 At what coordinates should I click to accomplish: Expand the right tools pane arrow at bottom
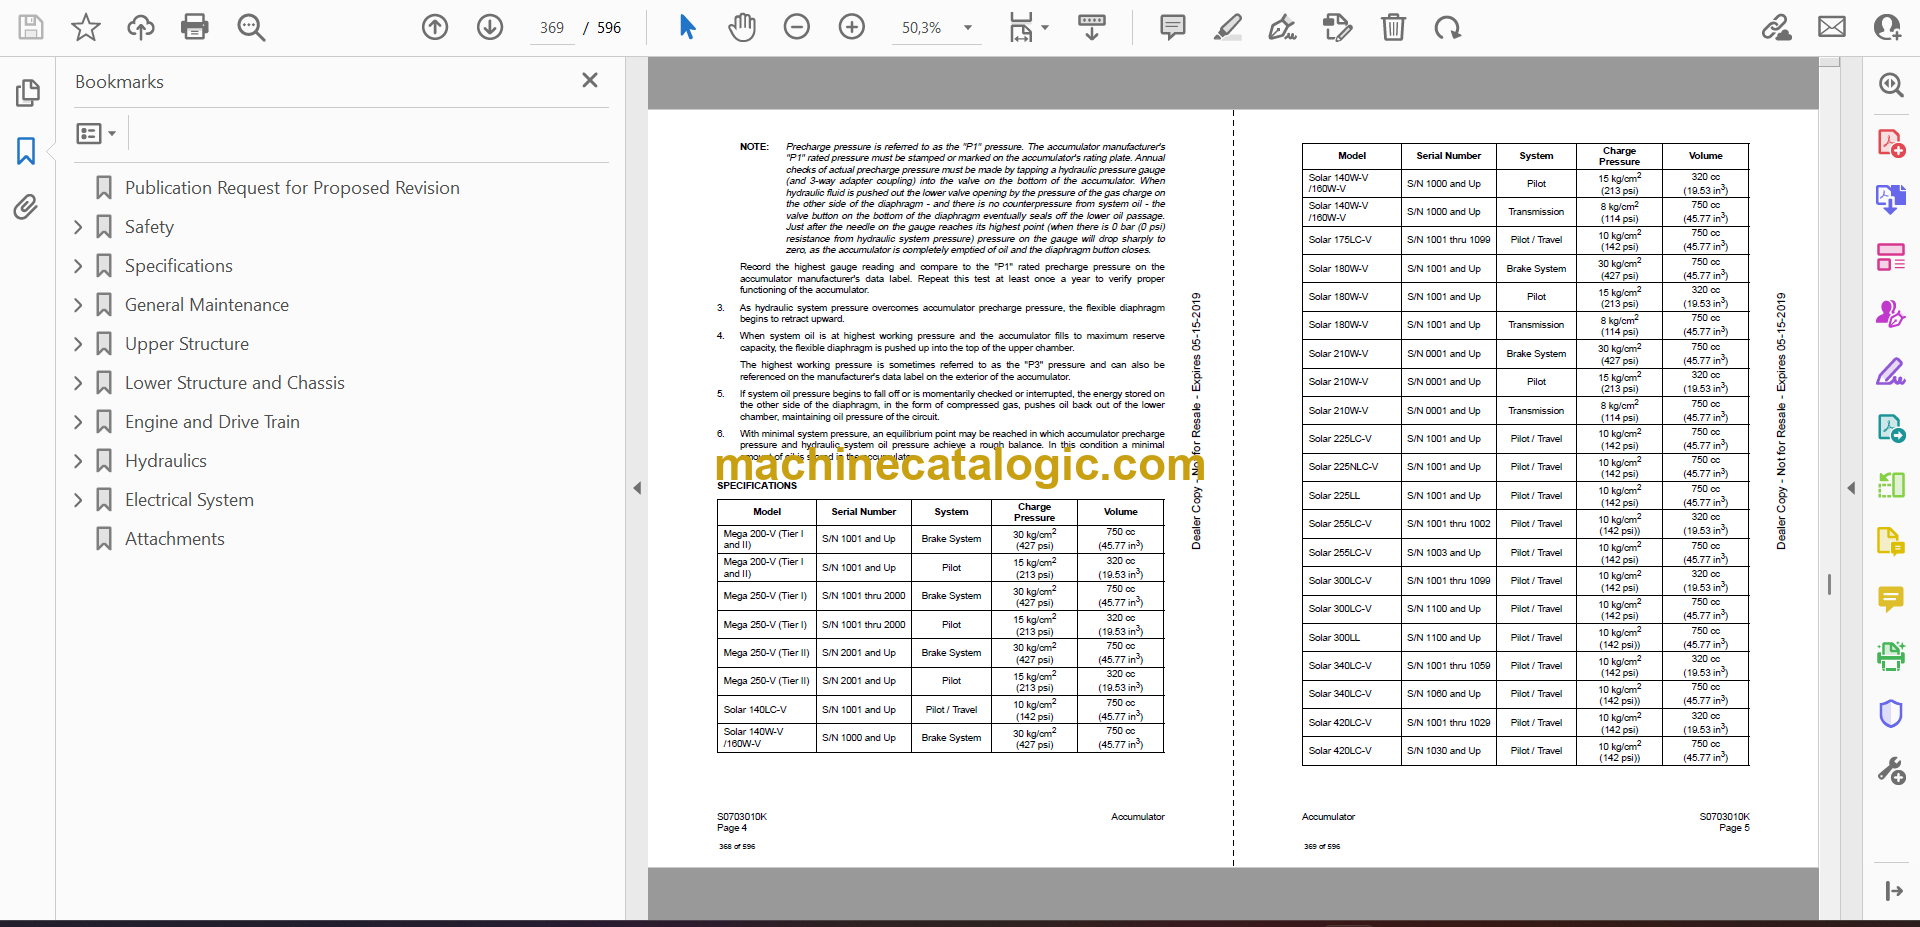tap(1892, 891)
